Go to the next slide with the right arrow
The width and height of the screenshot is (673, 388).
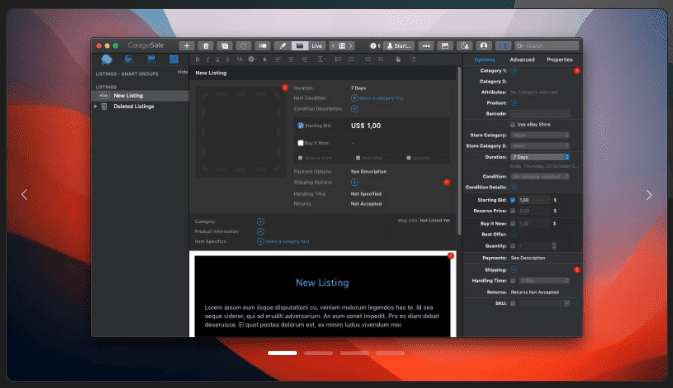[x=649, y=195]
